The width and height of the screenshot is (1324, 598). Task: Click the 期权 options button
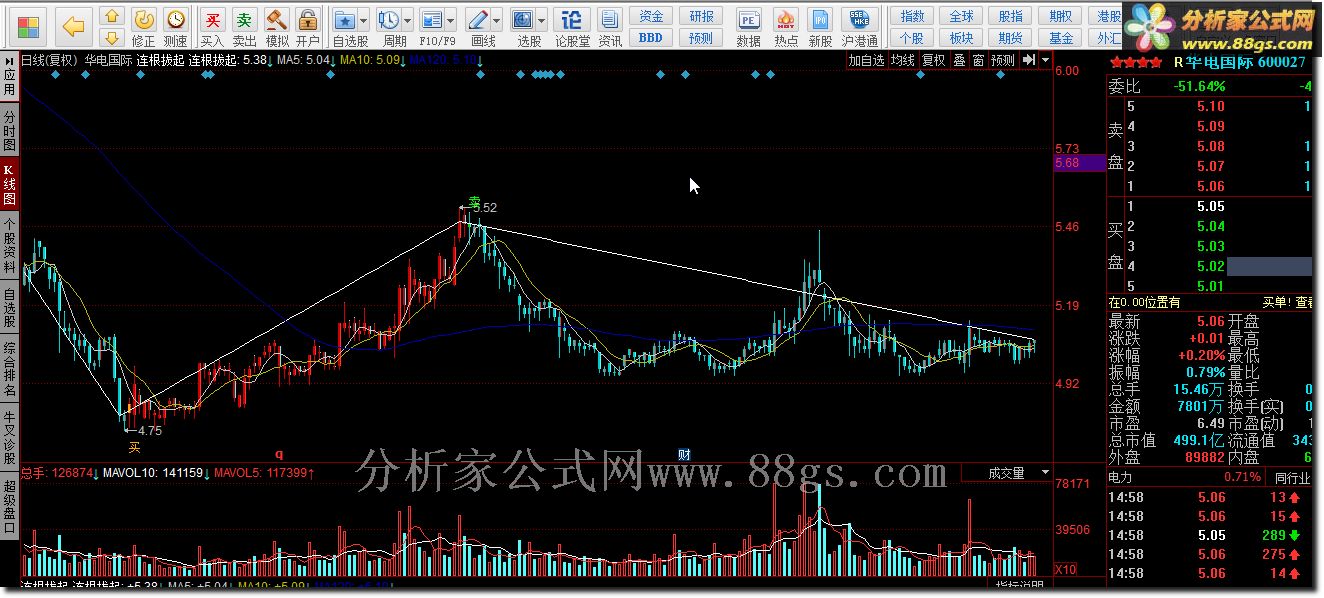1061,16
